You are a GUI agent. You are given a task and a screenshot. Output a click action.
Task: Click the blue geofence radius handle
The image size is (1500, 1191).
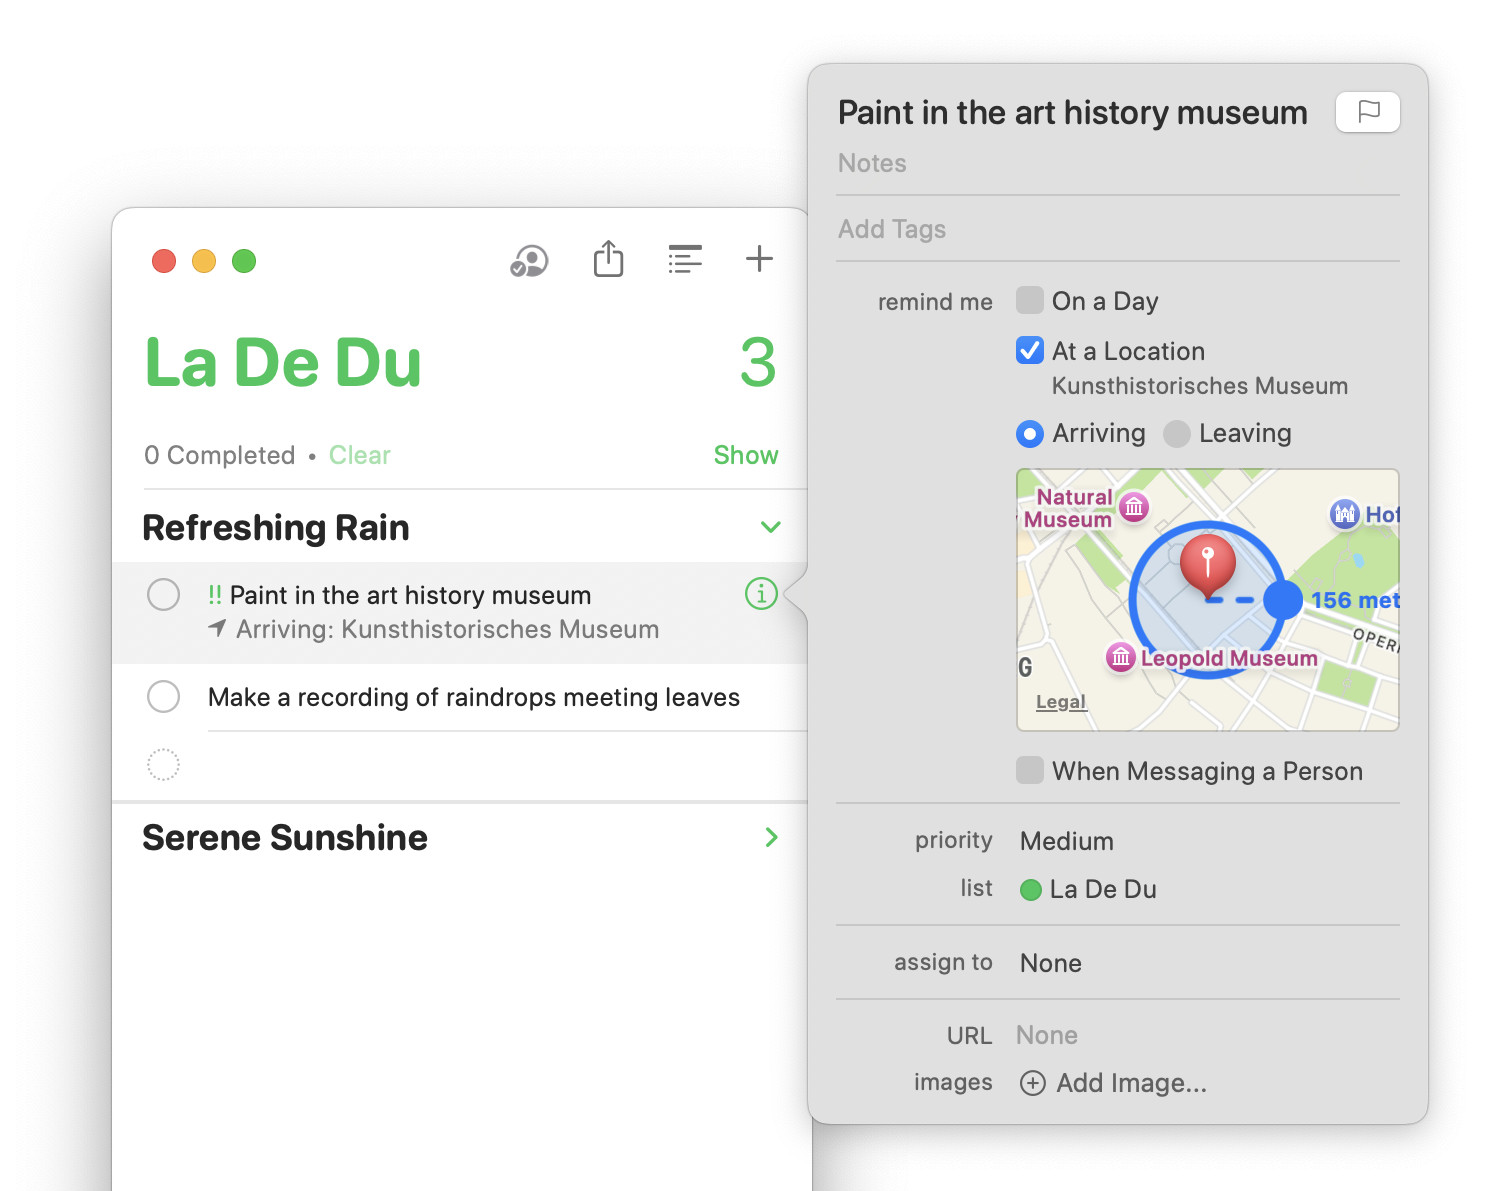[1283, 600]
